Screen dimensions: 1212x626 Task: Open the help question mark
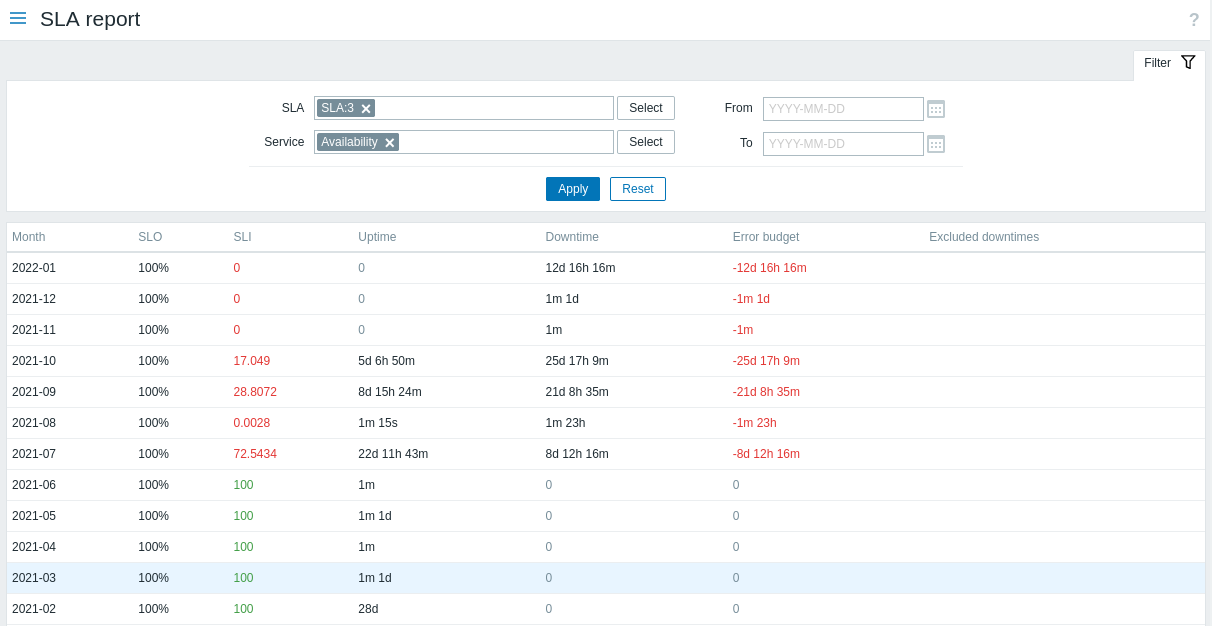tap(1194, 20)
